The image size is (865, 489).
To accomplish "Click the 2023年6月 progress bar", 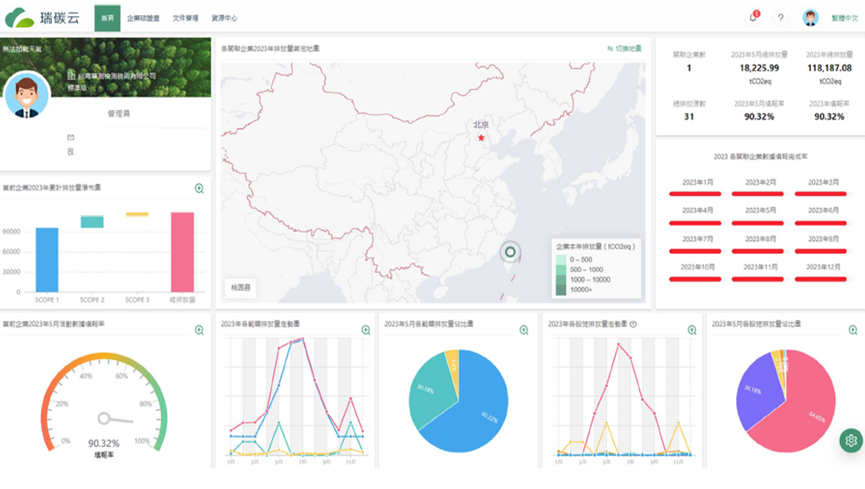I will (823, 223).
